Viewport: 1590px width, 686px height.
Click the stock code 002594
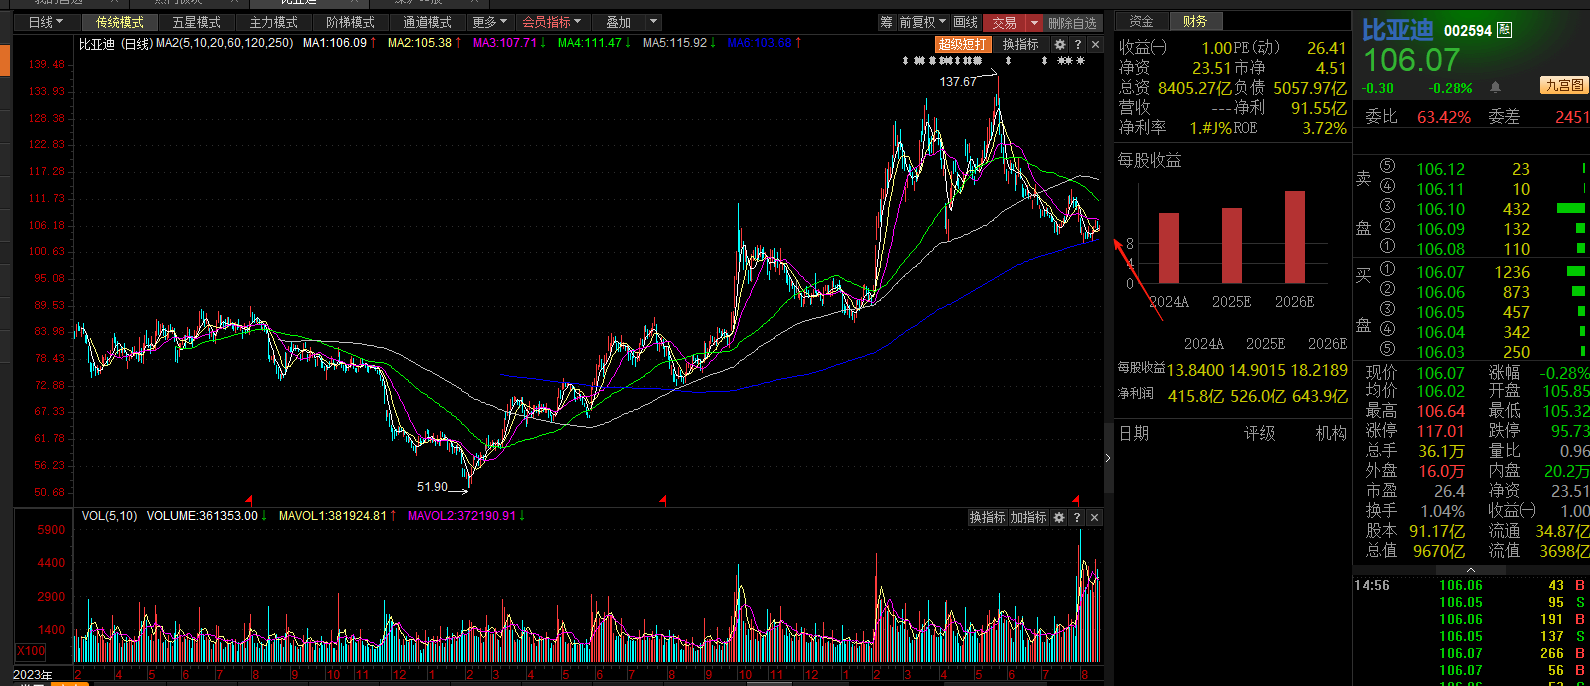1468,31
